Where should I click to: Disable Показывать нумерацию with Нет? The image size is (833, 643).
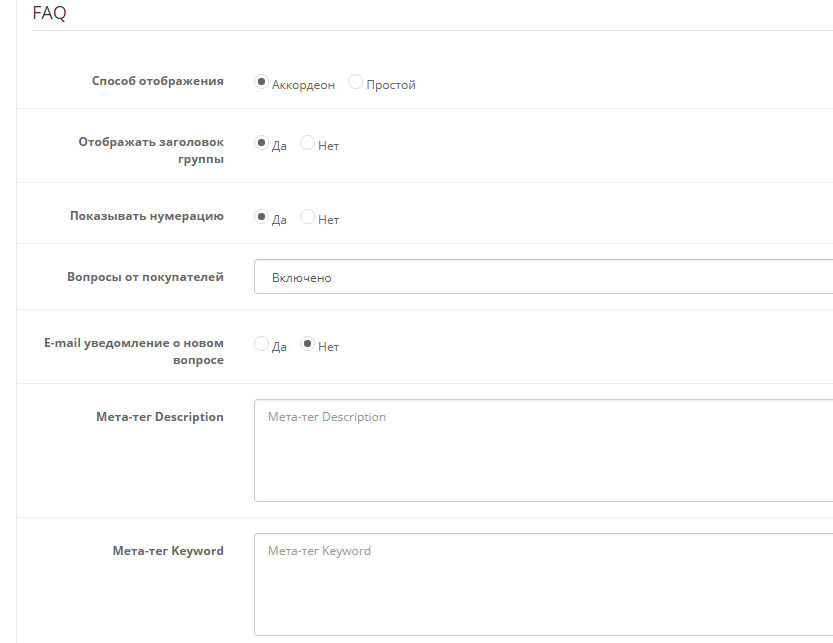coord(308,217)
